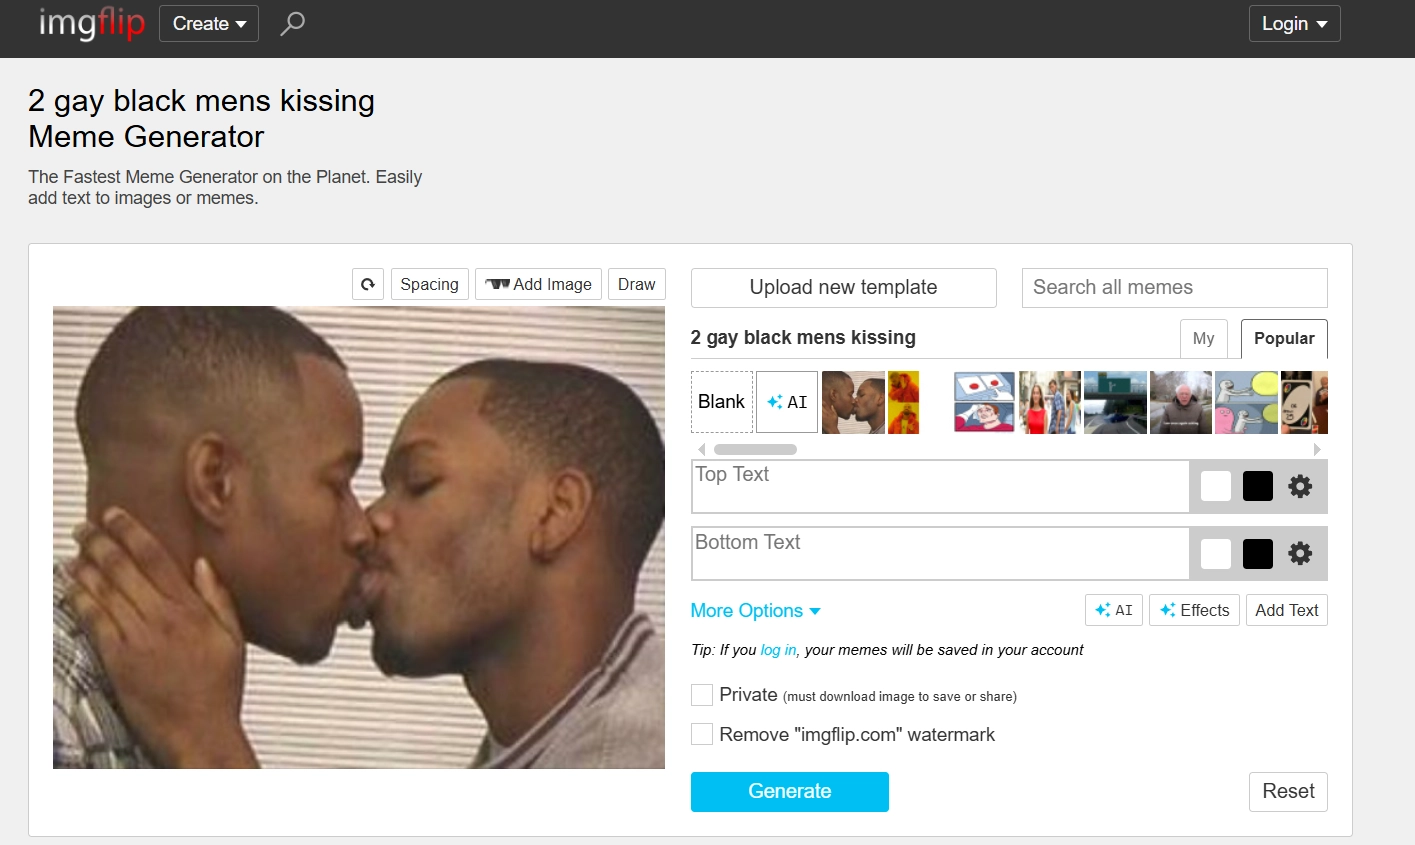
Task: Open settings gear for Bottom Text
Action: coord(1299,553)
